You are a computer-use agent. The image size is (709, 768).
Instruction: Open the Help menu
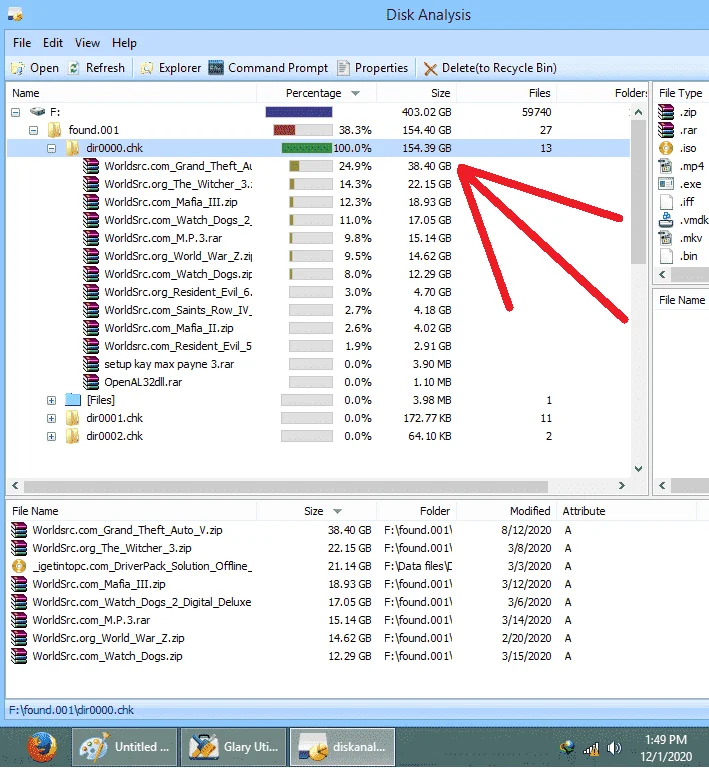[x=124, y=43]
